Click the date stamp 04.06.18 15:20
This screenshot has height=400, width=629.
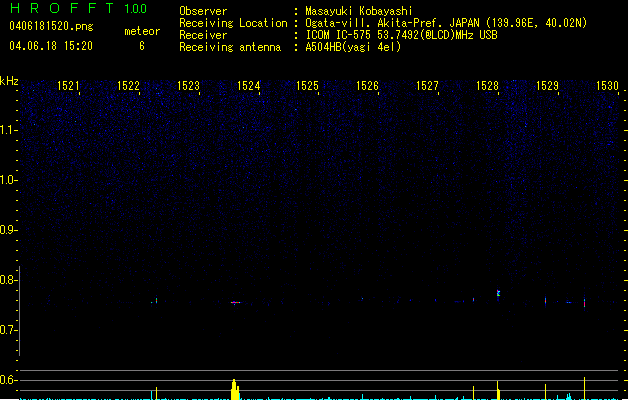(51, 46)
